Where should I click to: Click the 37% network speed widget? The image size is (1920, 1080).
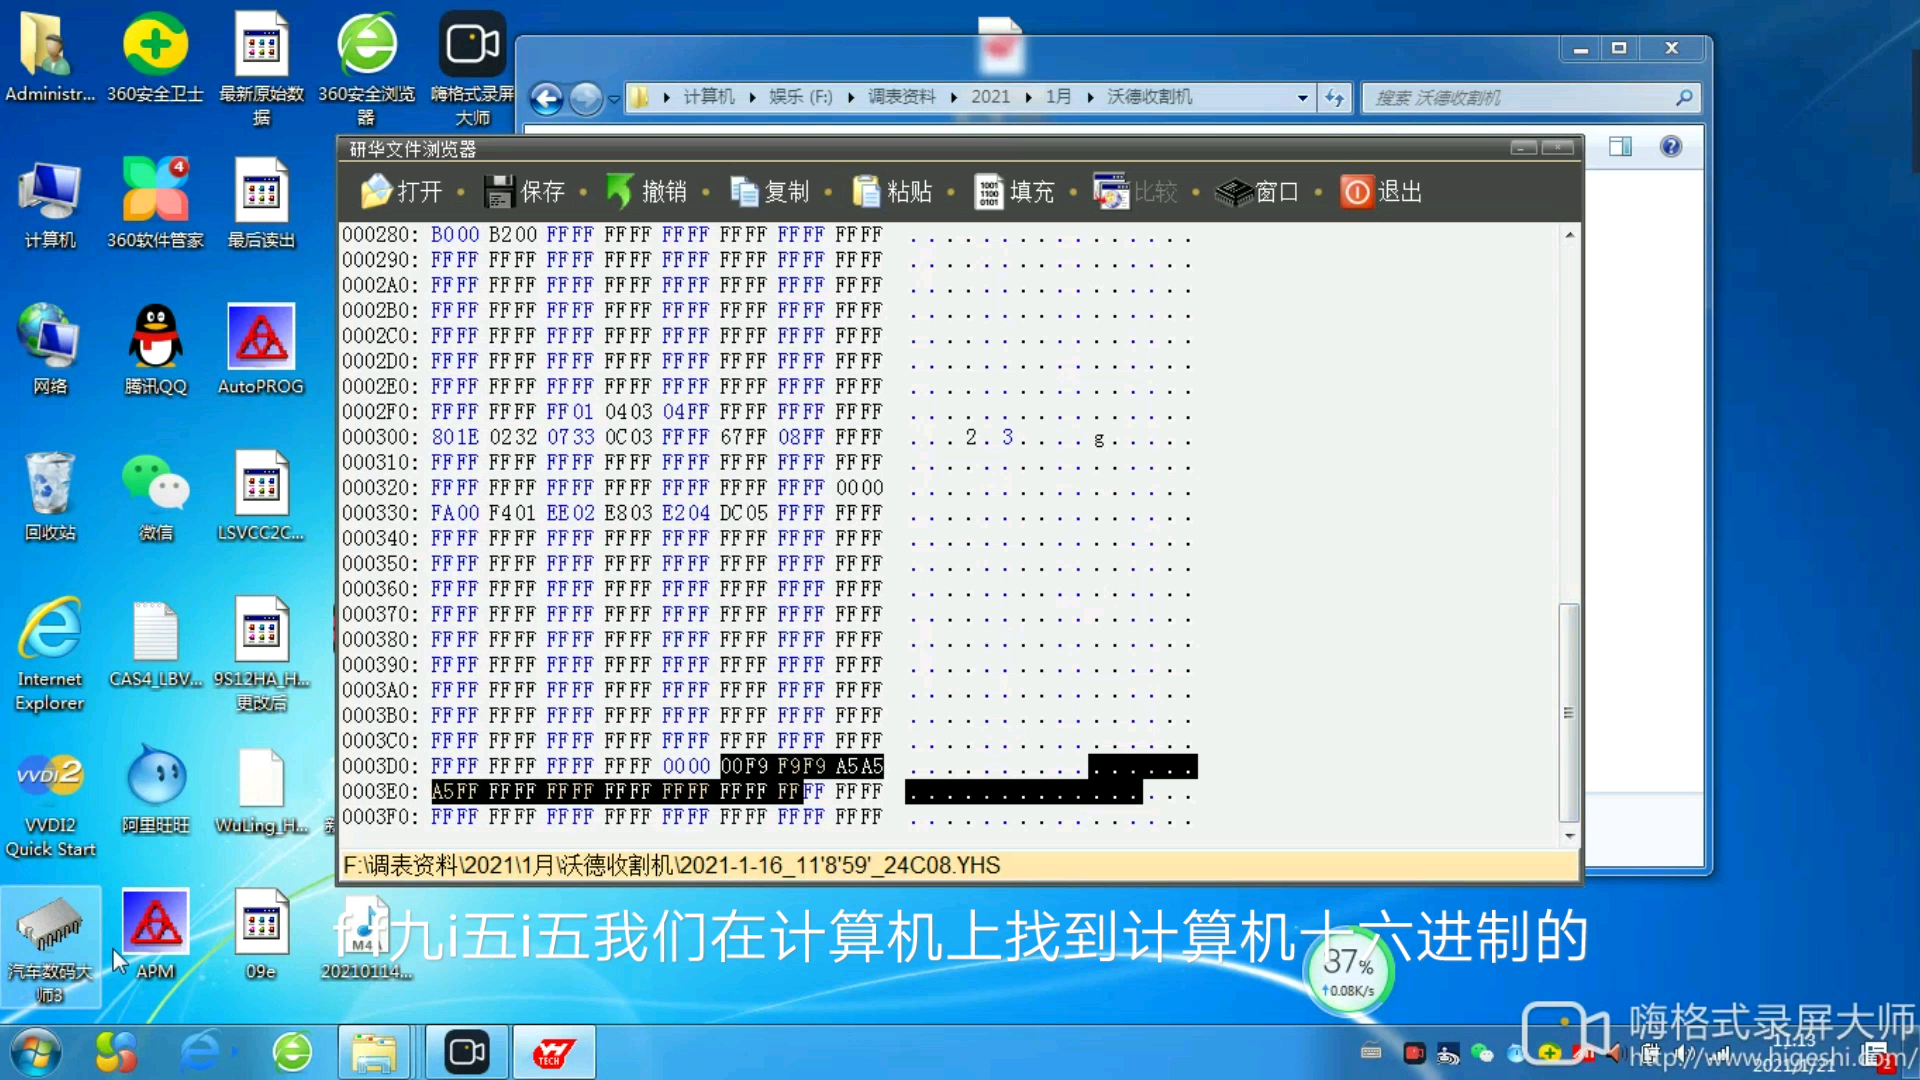coord(1348,973)
